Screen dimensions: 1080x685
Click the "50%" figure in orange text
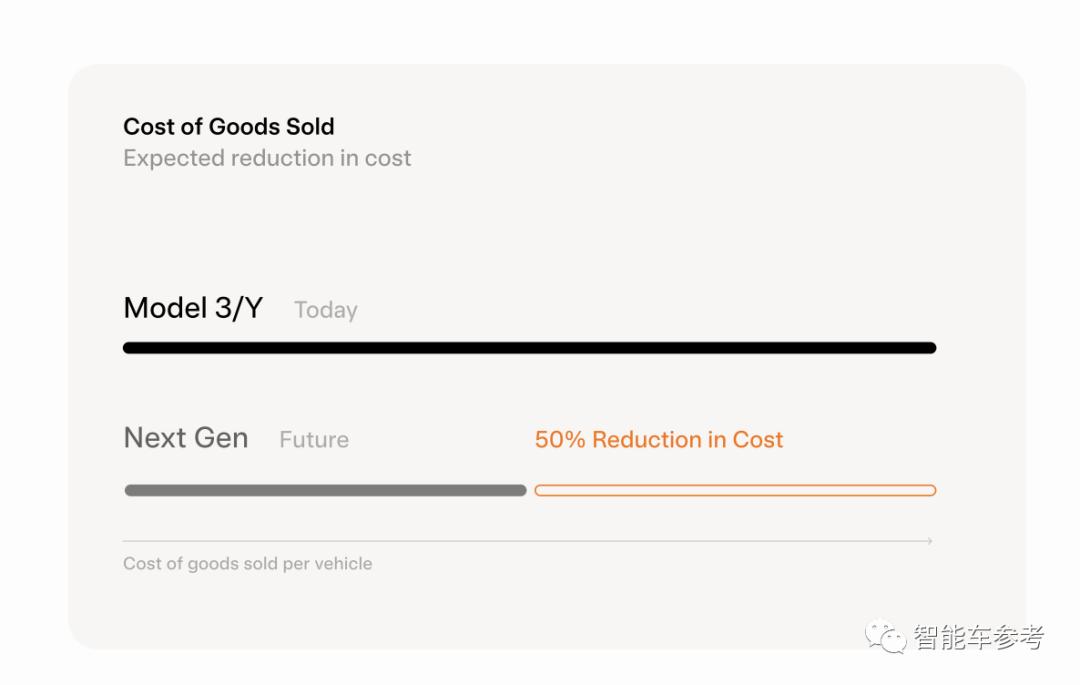[x=560, y=440]
